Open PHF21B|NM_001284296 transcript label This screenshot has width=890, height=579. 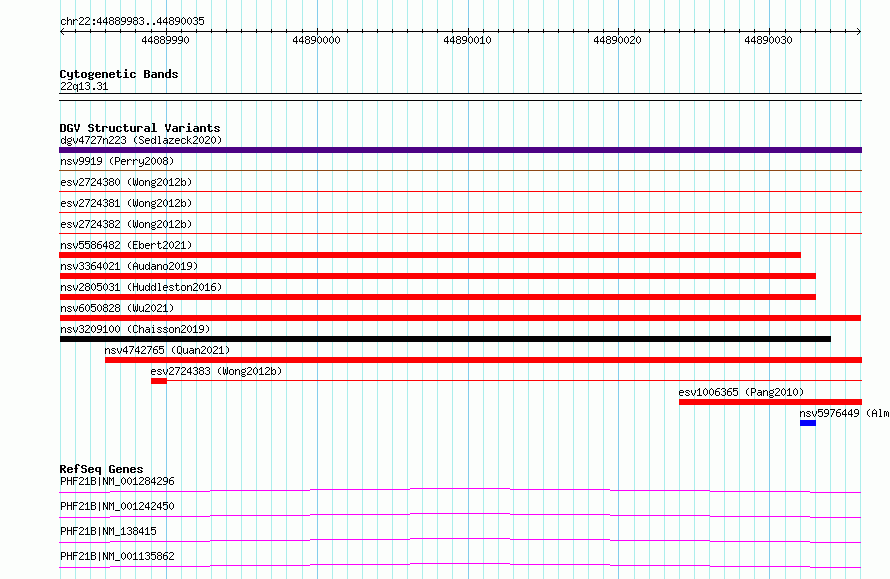point(117,481)
